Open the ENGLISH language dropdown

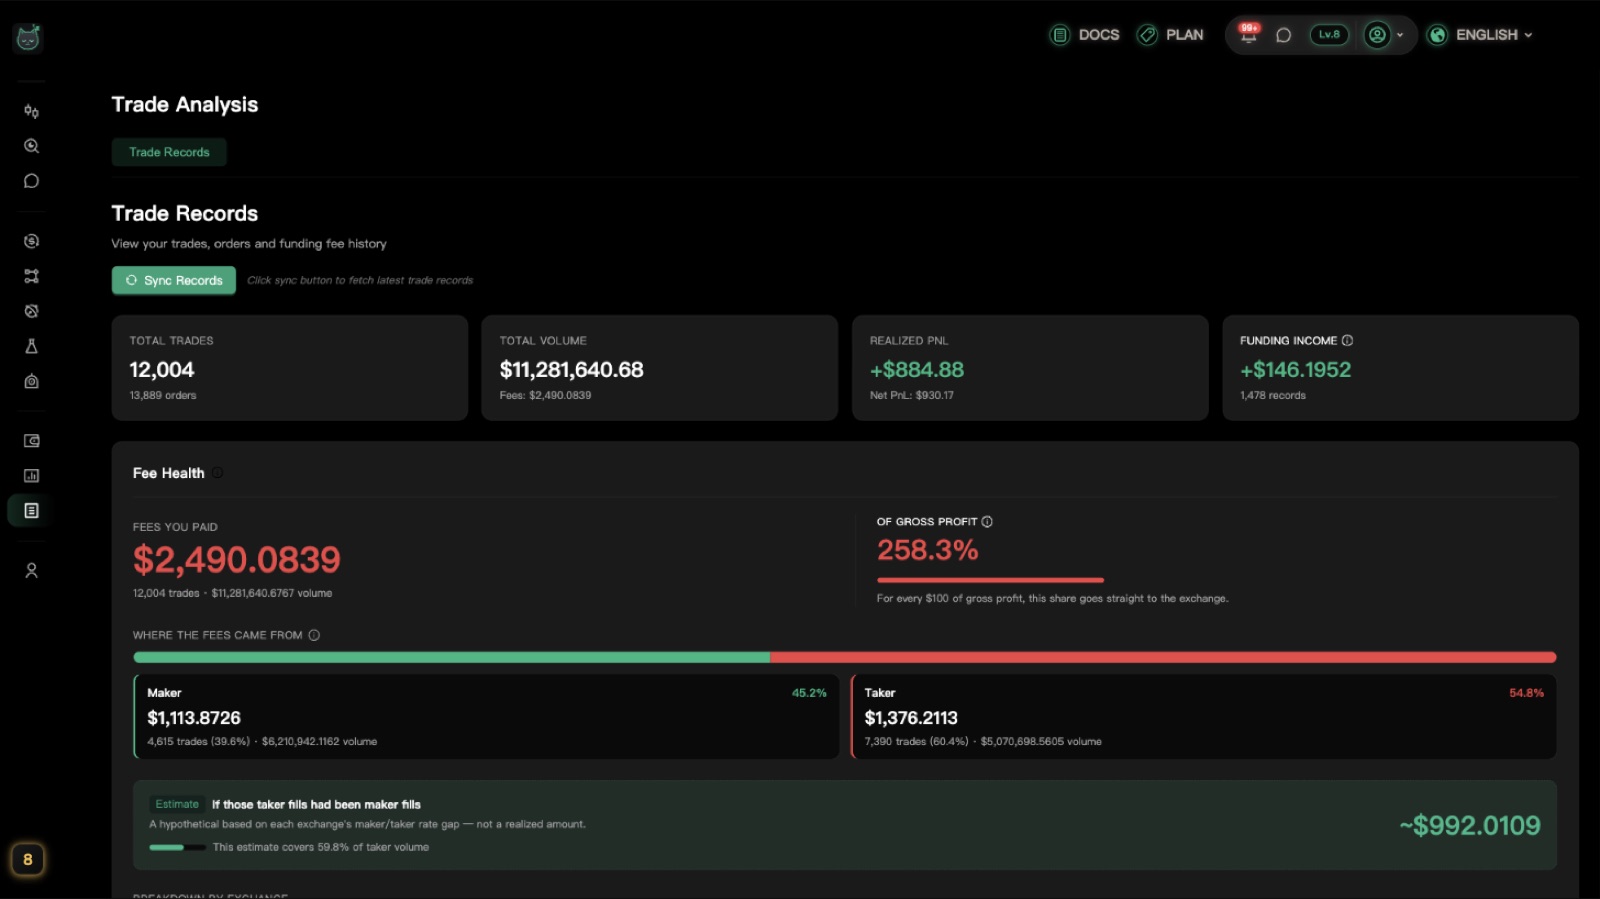(x=1480, y=35)
